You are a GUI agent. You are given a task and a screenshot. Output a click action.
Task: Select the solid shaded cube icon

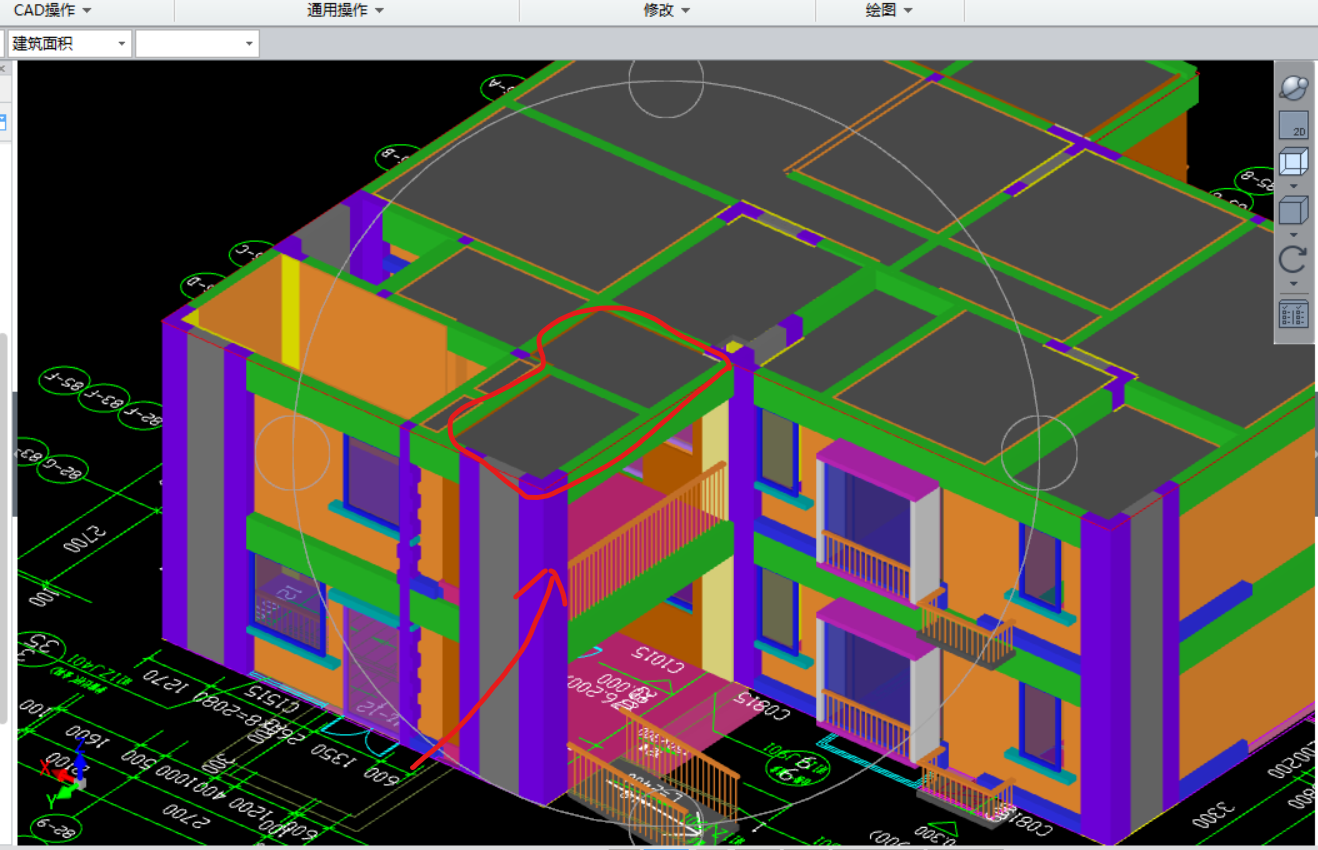coord(1293,211)
